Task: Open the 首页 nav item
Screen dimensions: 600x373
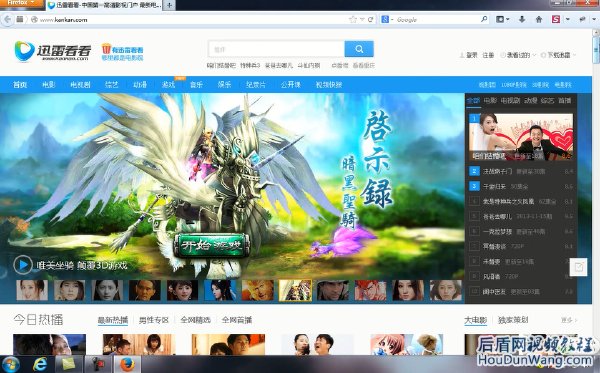Action: [20, 85]
